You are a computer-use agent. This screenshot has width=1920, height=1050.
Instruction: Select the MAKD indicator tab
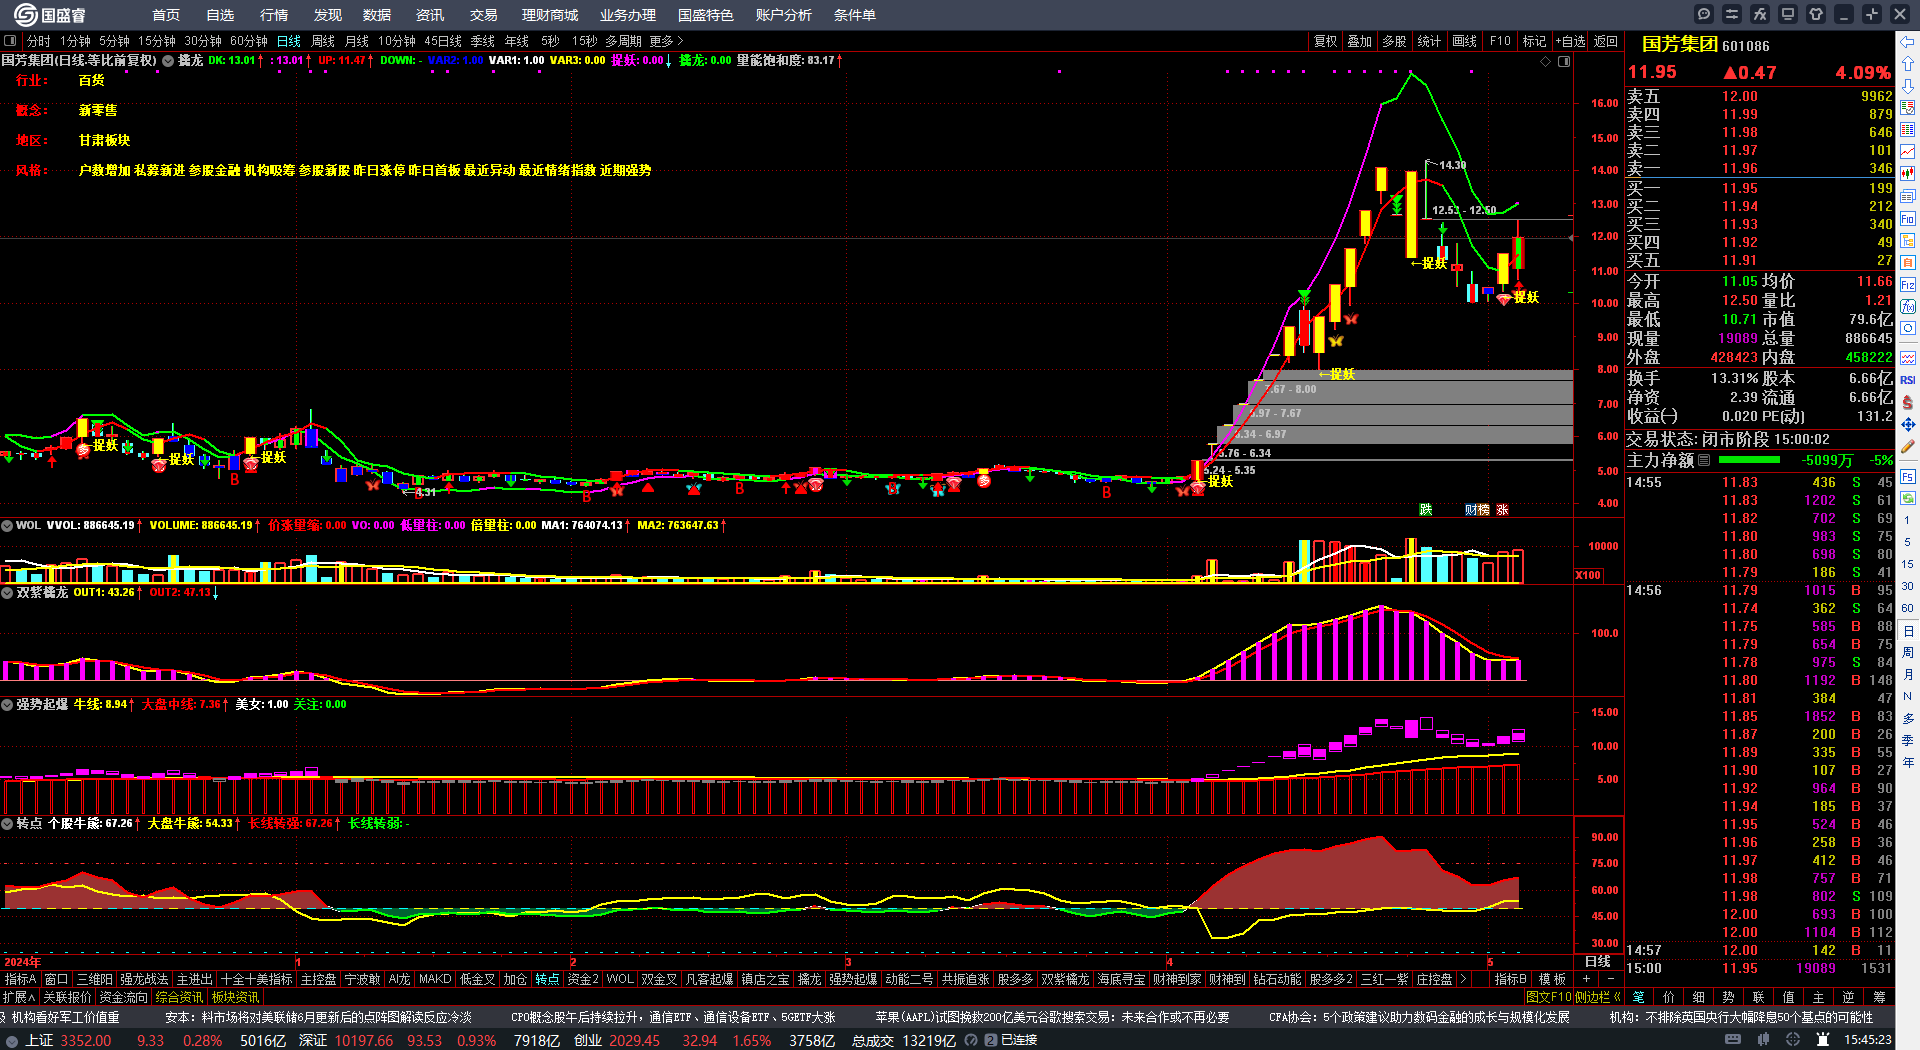[x=435, y=979]
